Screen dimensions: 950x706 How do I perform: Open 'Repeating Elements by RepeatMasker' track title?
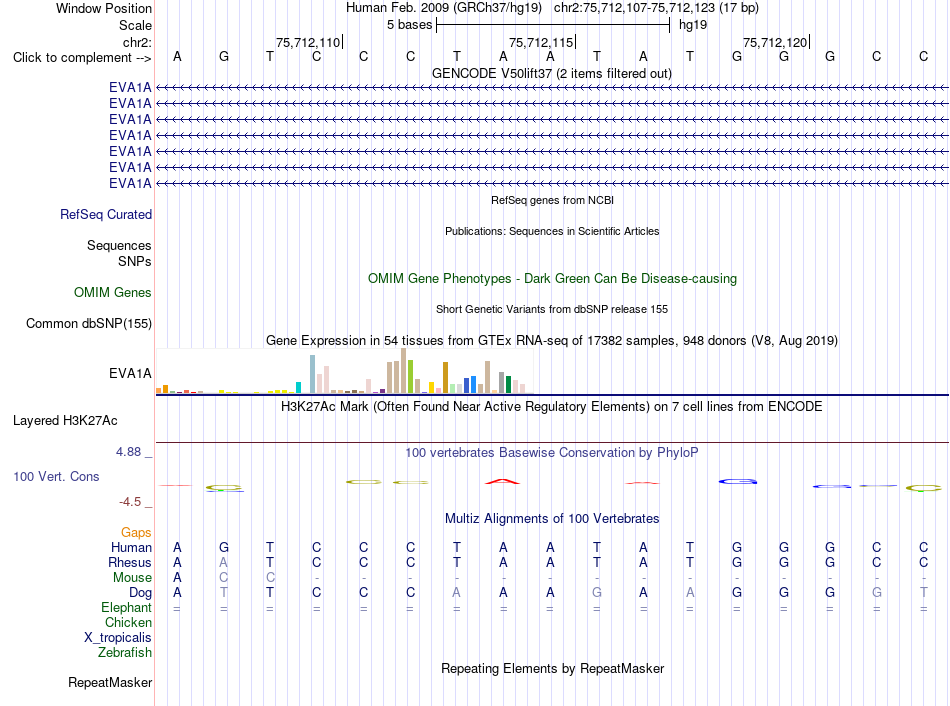552,668
